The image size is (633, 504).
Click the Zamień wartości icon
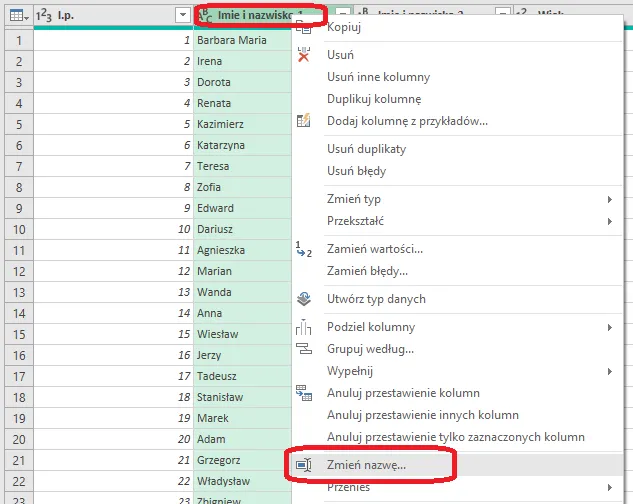tap(305, 248)
